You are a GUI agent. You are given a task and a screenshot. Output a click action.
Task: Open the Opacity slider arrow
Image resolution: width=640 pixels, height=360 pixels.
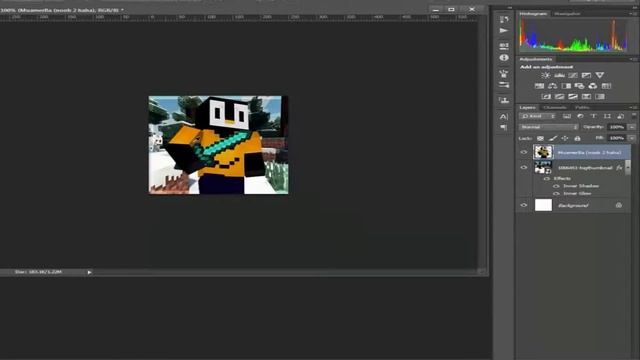point(632,127)
